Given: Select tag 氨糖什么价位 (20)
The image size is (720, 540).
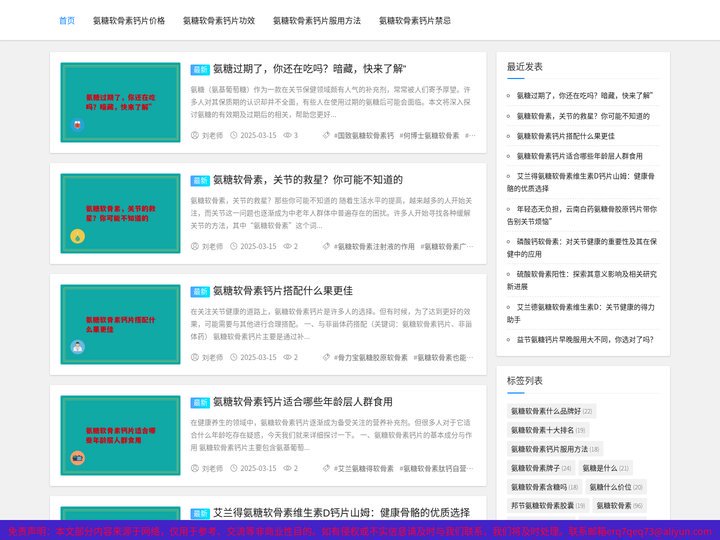Looking at the screenshot, I should point(616,487).
